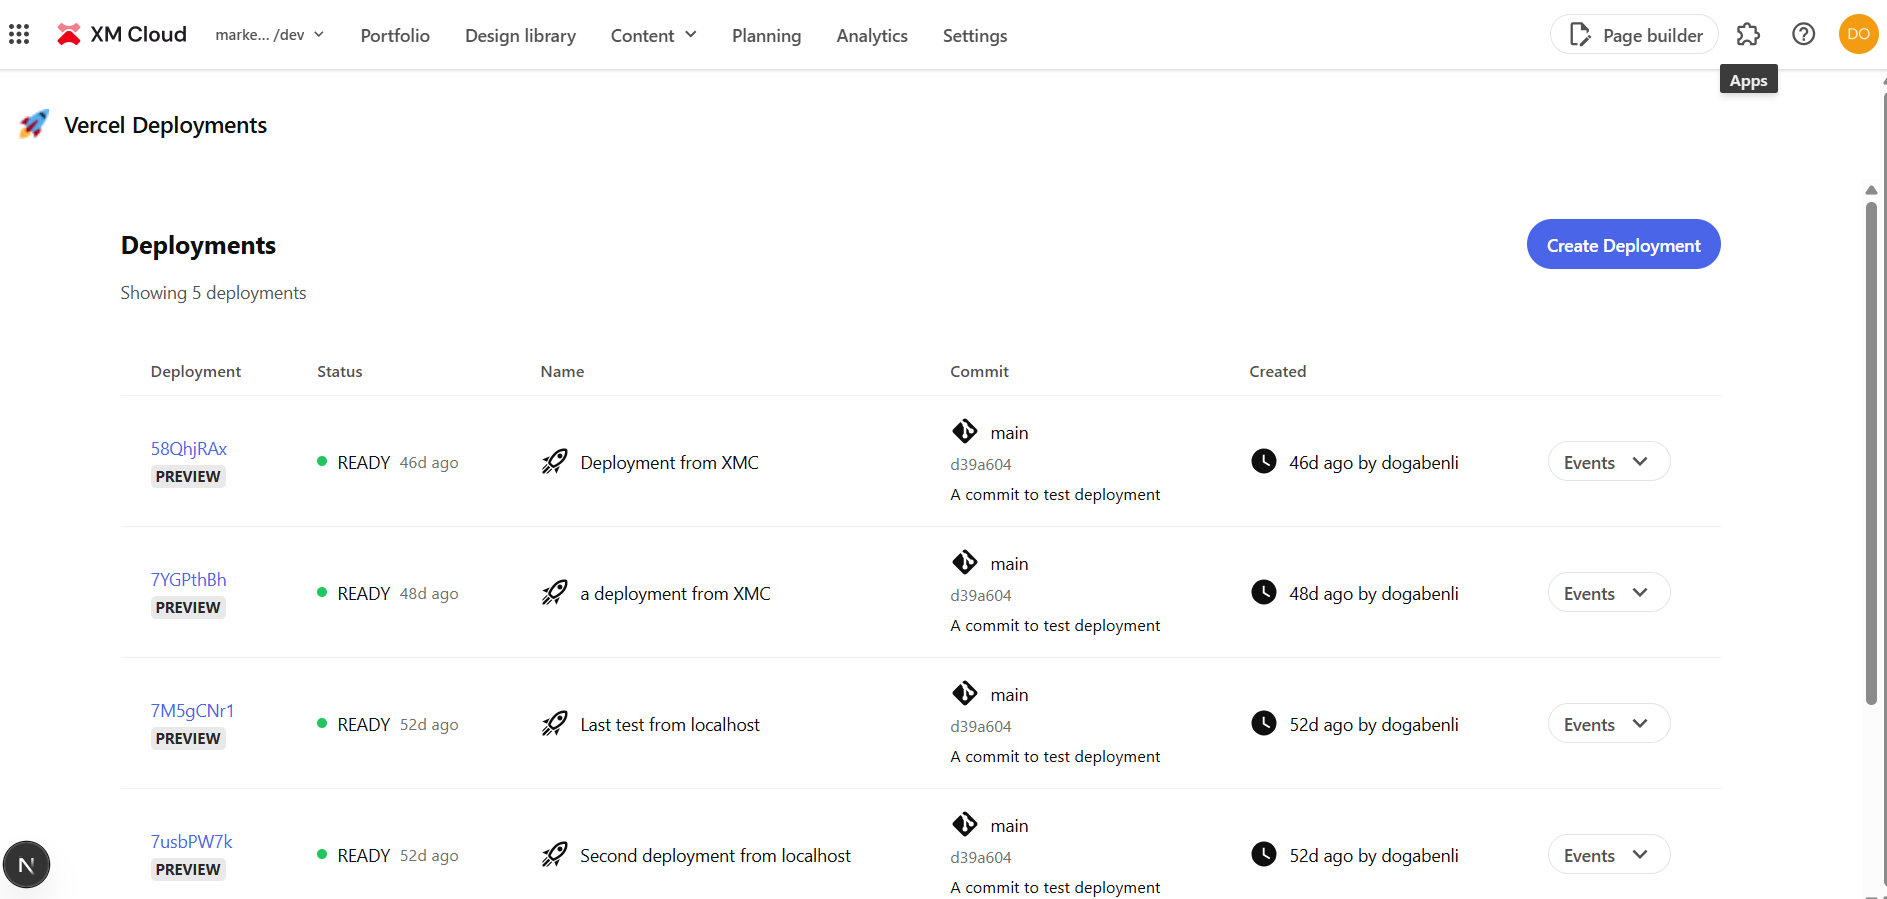Click the vertical page scrollbar thumb
Image resolution: width=1887 pixels, height=899 pixels.
[x=1871, y=450]
